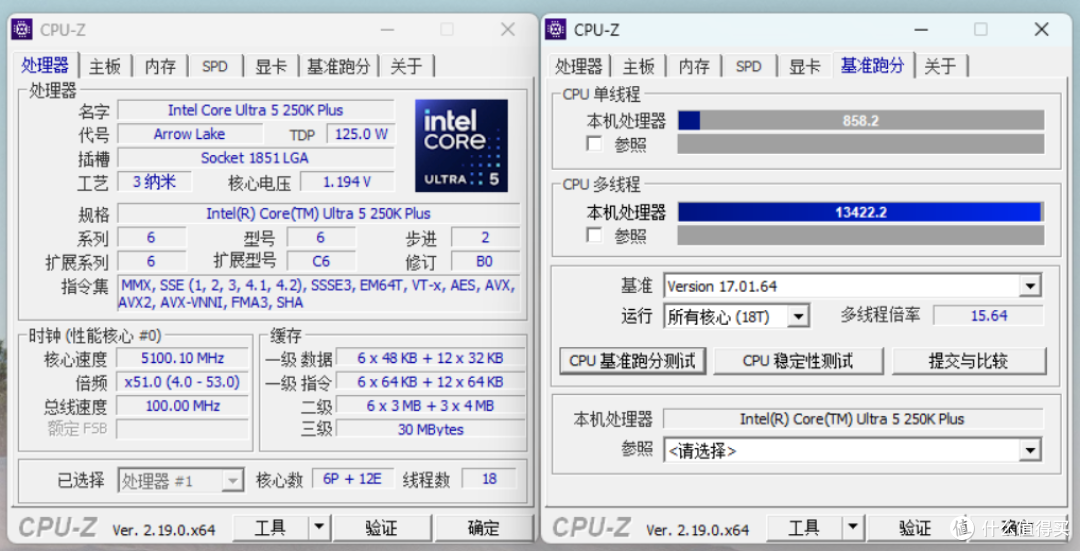This screenshot has height=551, width=1080.
Task: Click 倍频 value x51.0 (4.0 - 53.0)
Action: click(183, 382)
